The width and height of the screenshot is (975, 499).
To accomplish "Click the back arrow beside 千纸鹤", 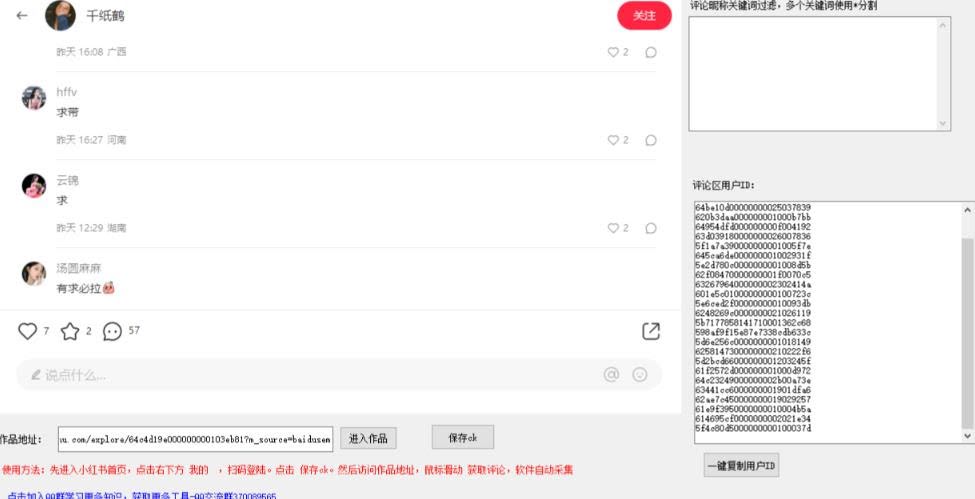I will (22, 16).
